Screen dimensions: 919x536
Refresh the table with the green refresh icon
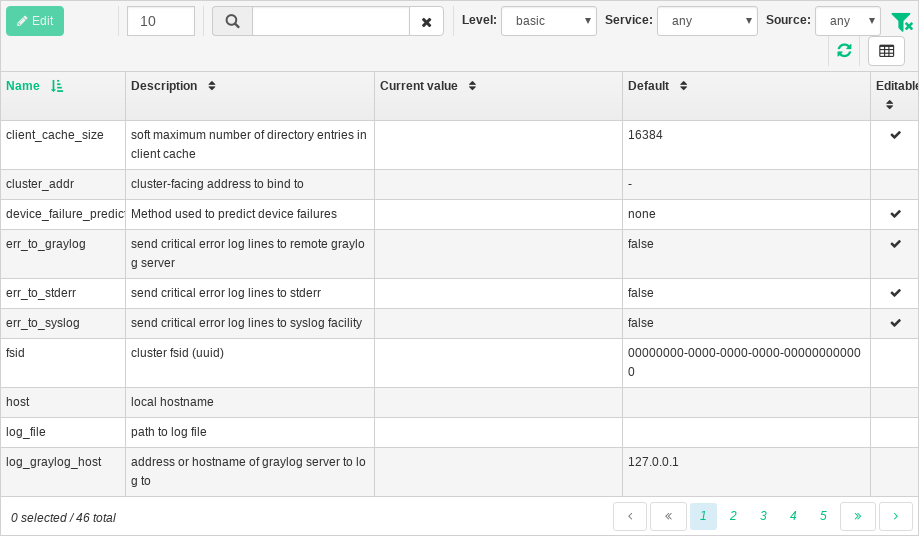(x=844, y=51)
